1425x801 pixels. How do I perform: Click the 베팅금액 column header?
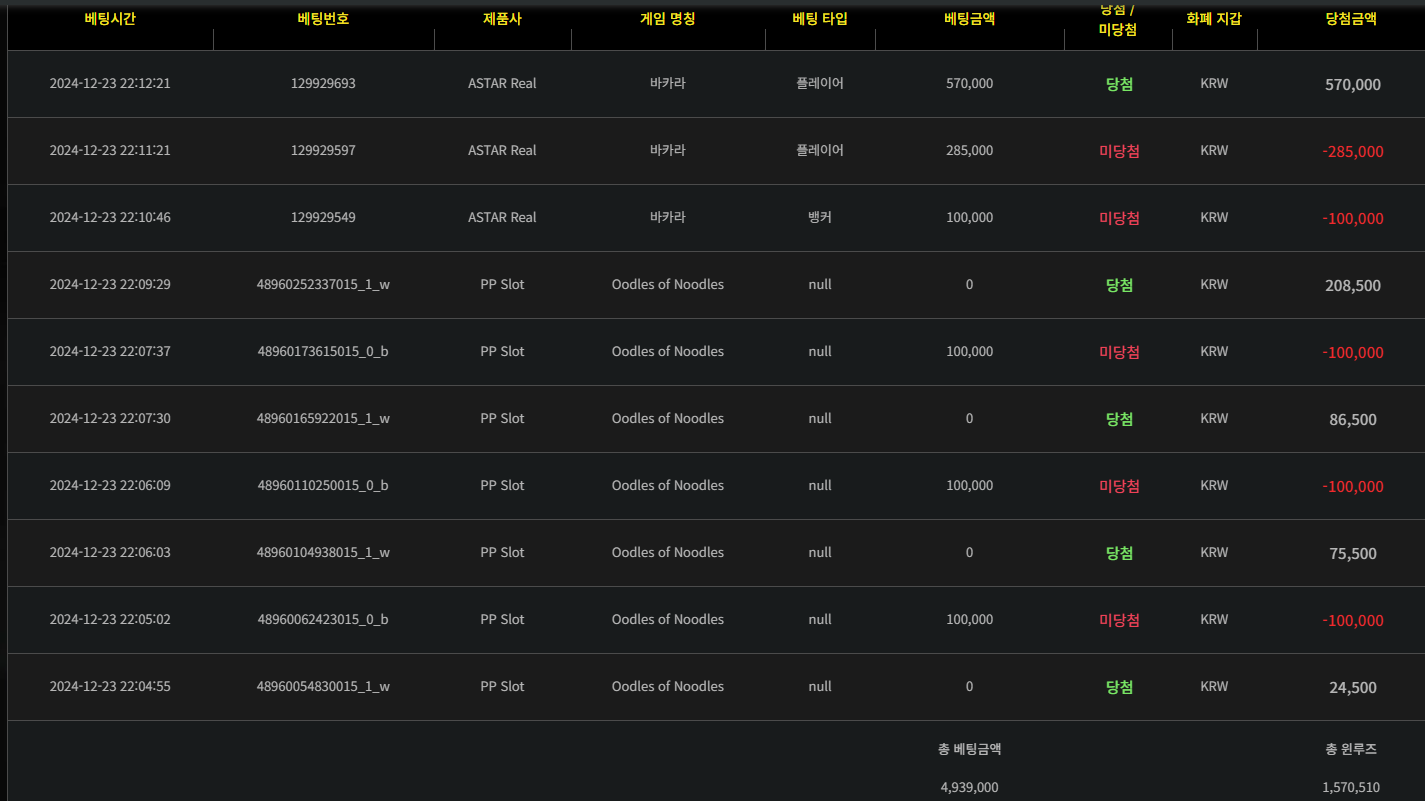pyautogui.click(x=969, y=18)
